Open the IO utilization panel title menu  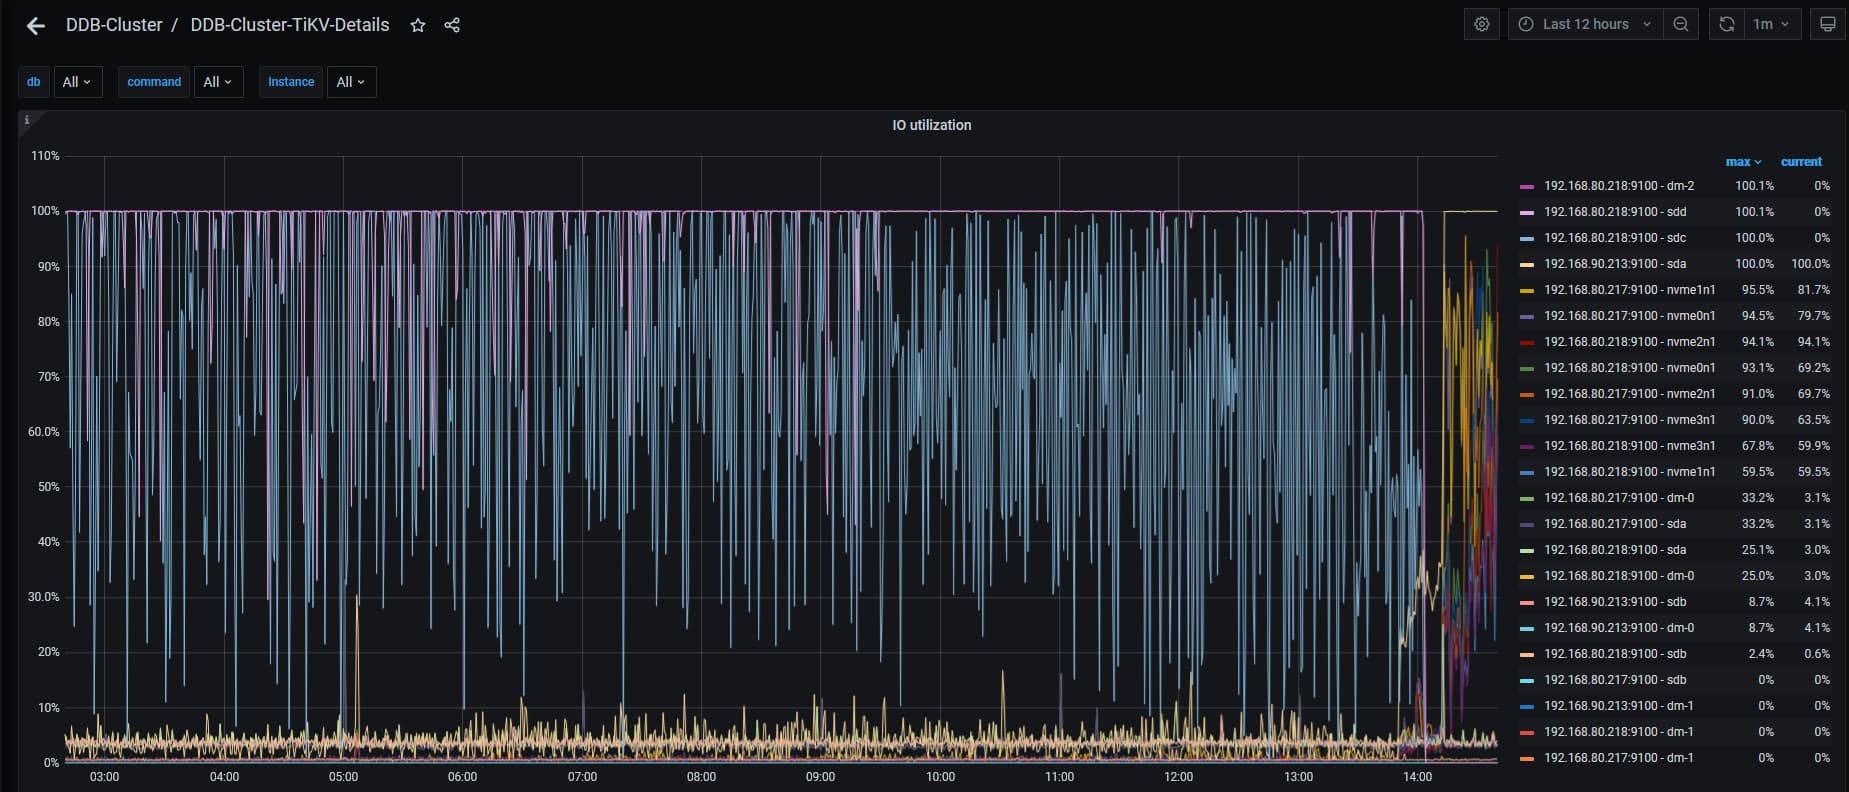(x=931, y=125)
